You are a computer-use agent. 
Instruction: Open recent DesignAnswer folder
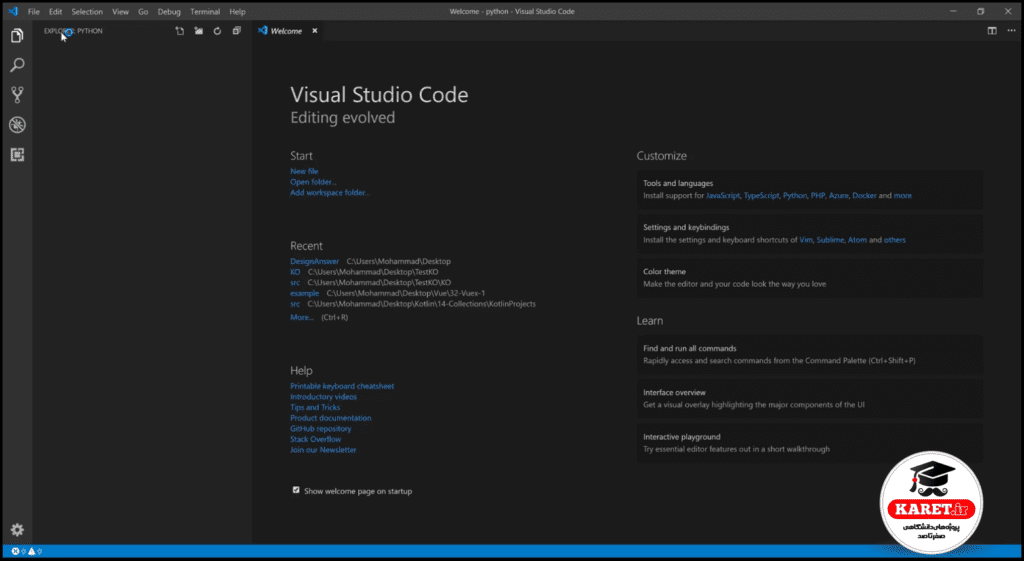[314, 261]
